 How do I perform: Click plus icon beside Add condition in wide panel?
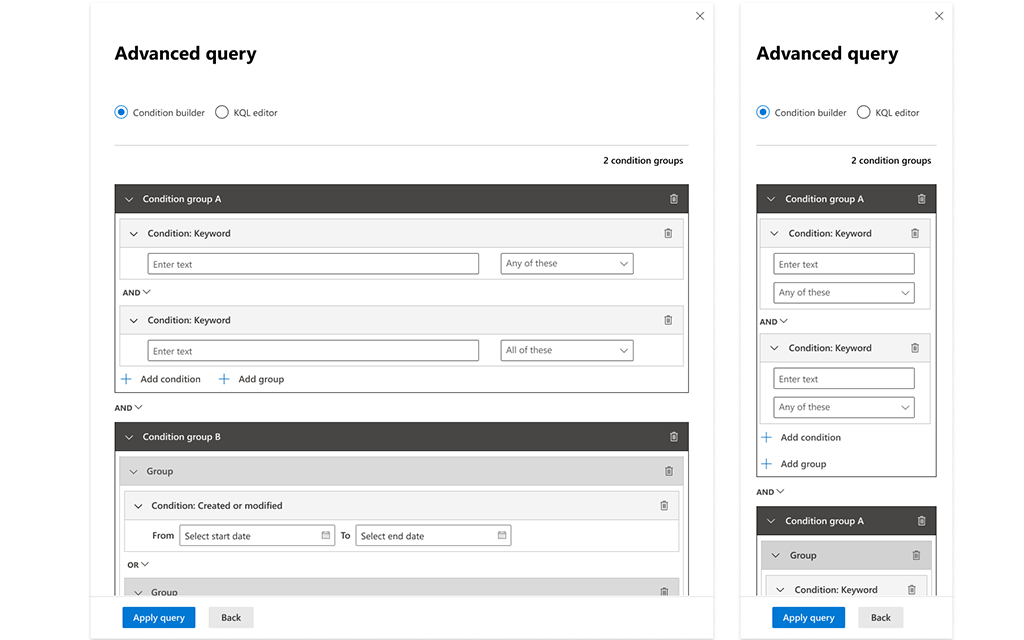pos(126,379)
